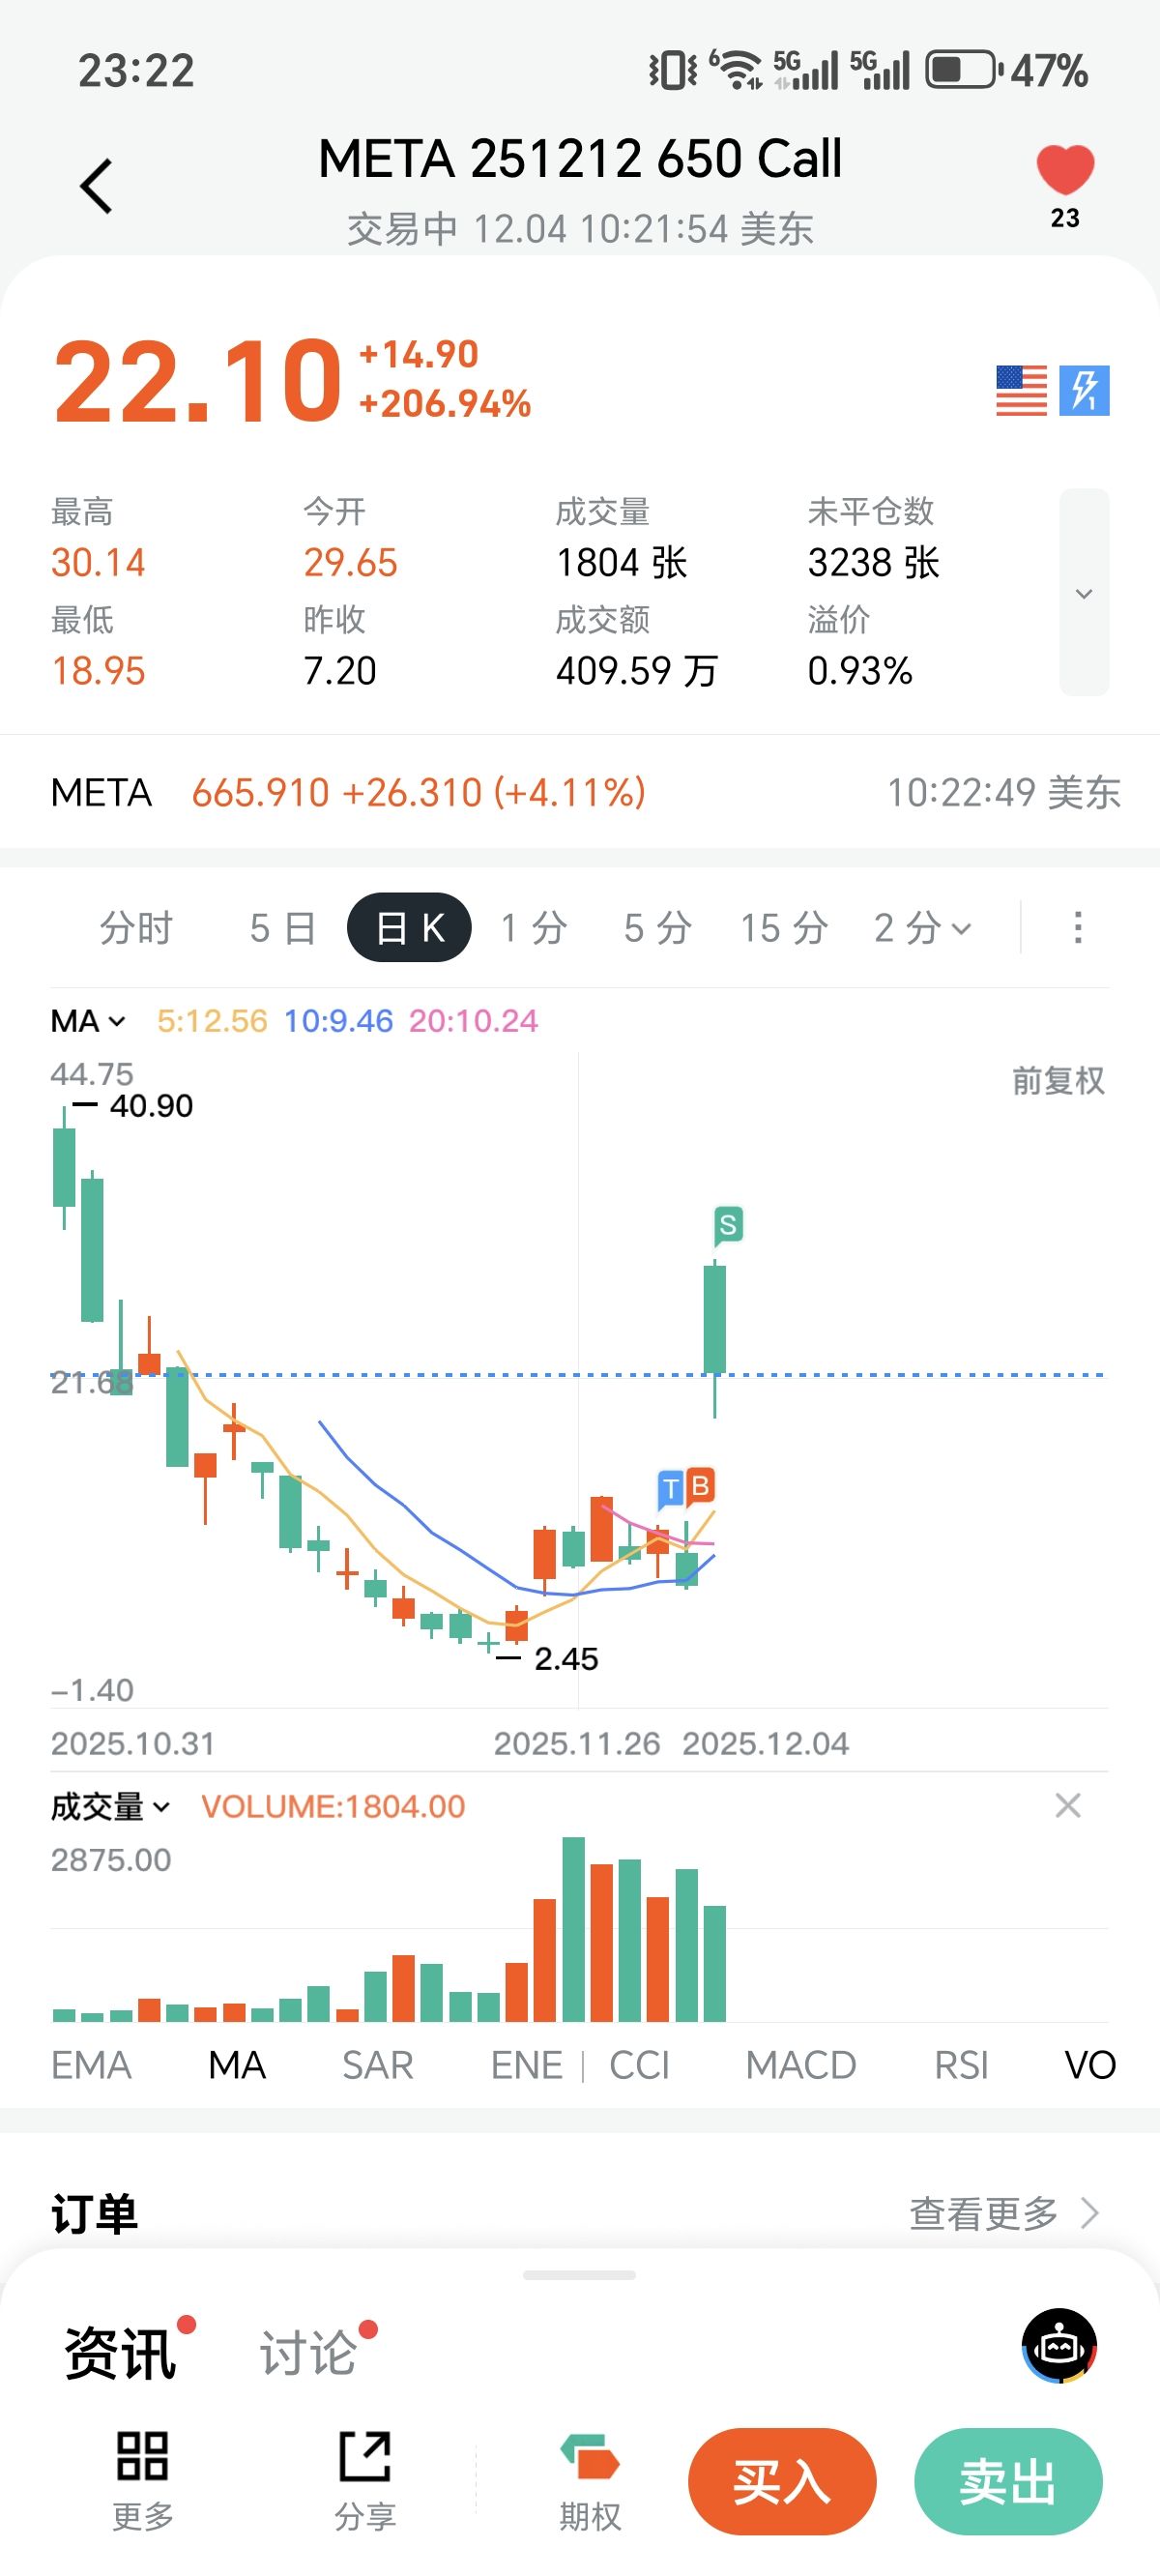This screenshot has height=2576, width=1160.
Task: Open the three-dot chart options menu
Action: pos(1077,927)
